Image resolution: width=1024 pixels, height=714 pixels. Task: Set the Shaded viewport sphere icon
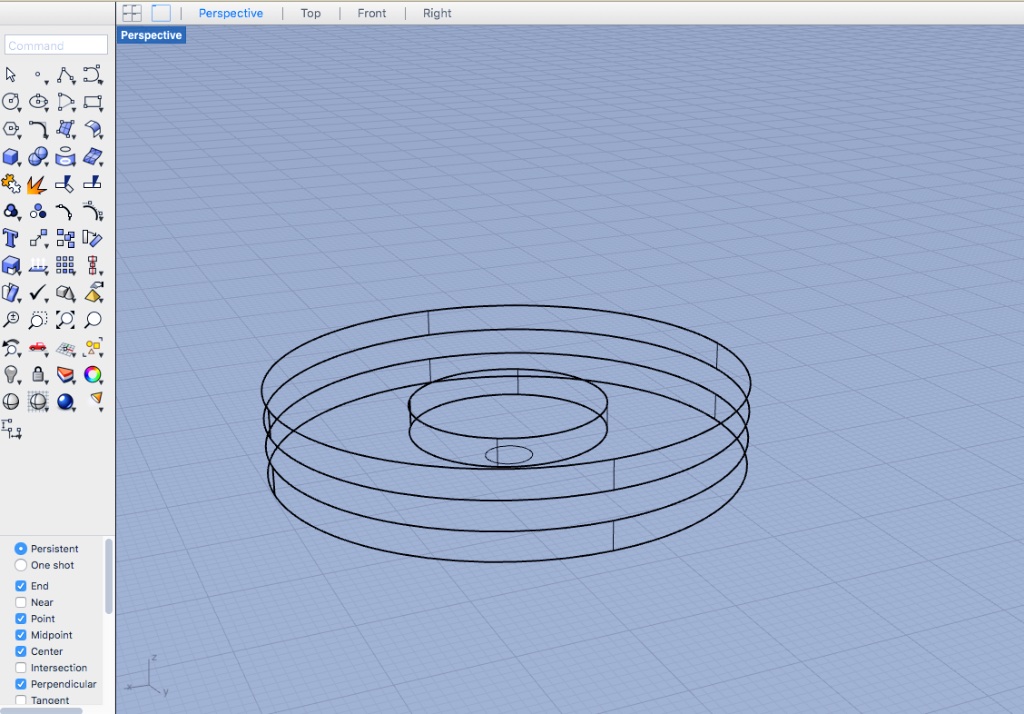point(11,402)
